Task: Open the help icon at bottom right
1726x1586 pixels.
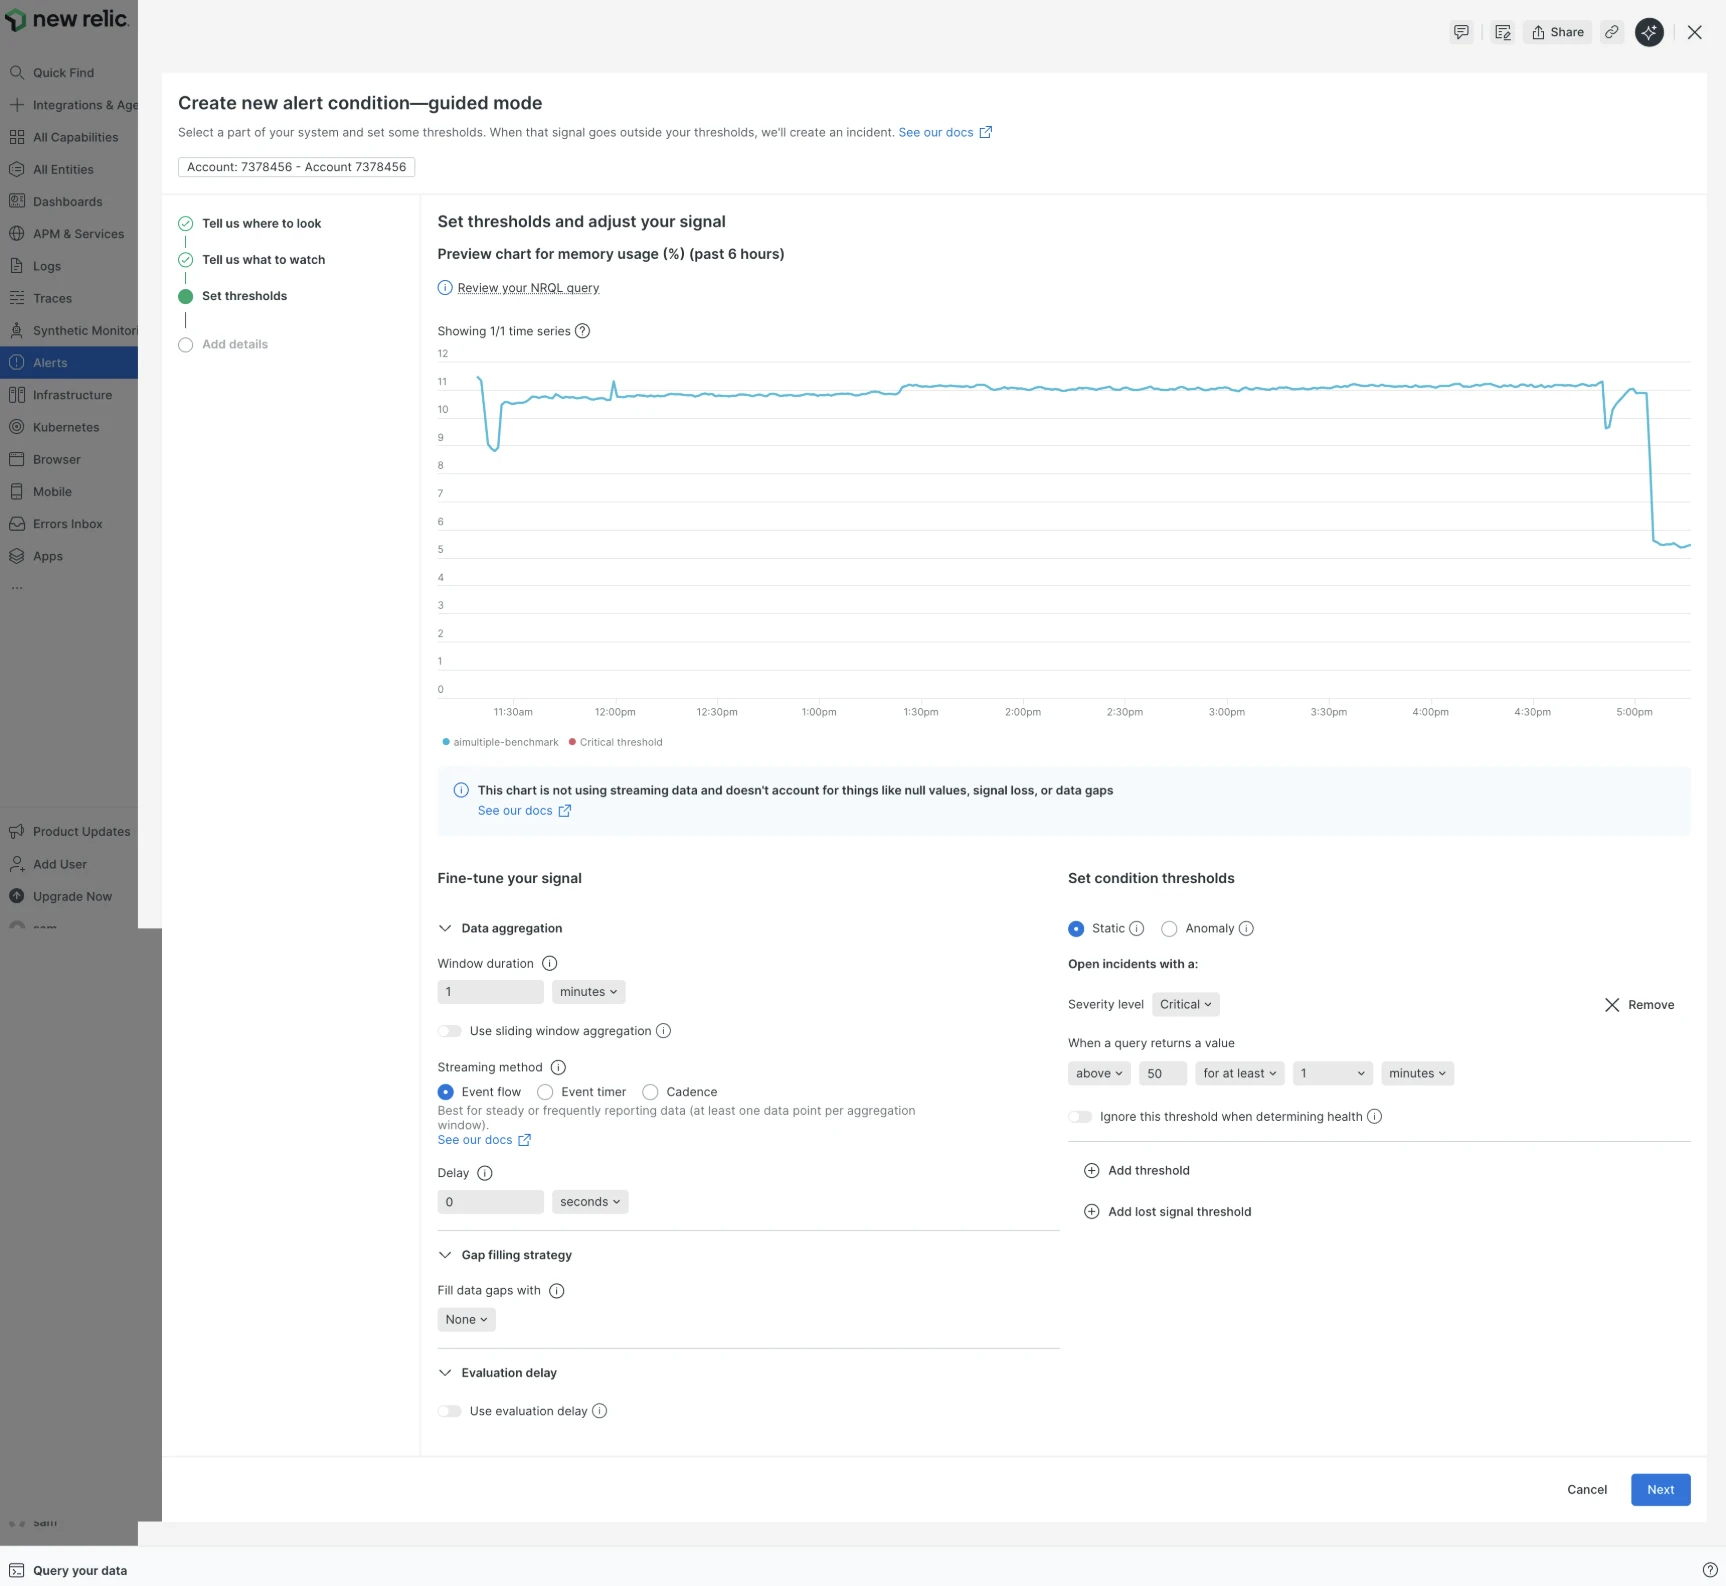Action: tap(1710, 1570)
